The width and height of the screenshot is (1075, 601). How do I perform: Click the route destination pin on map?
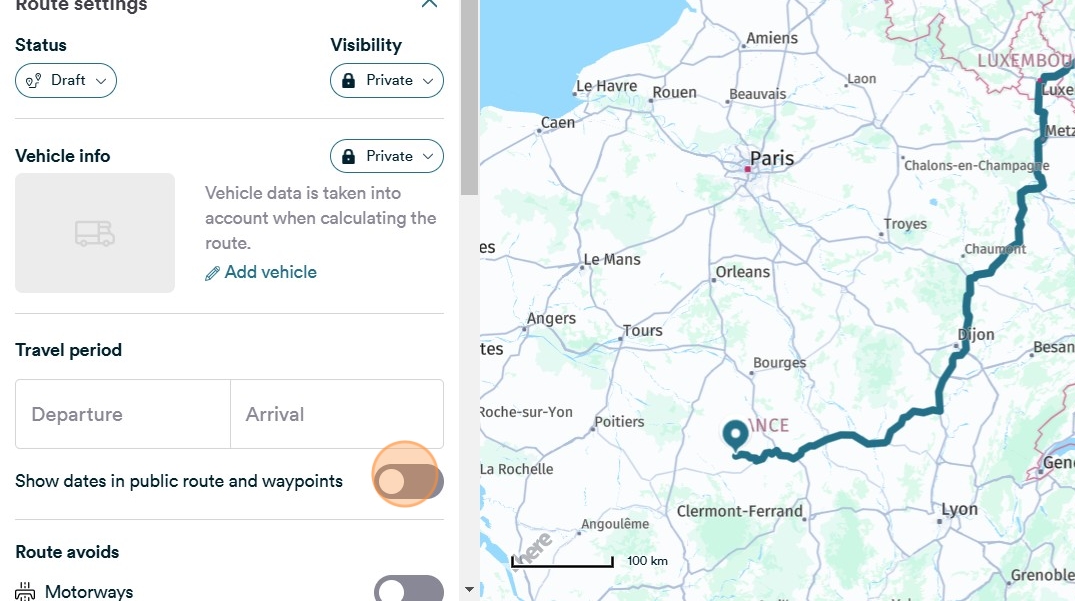click(736, 435)
